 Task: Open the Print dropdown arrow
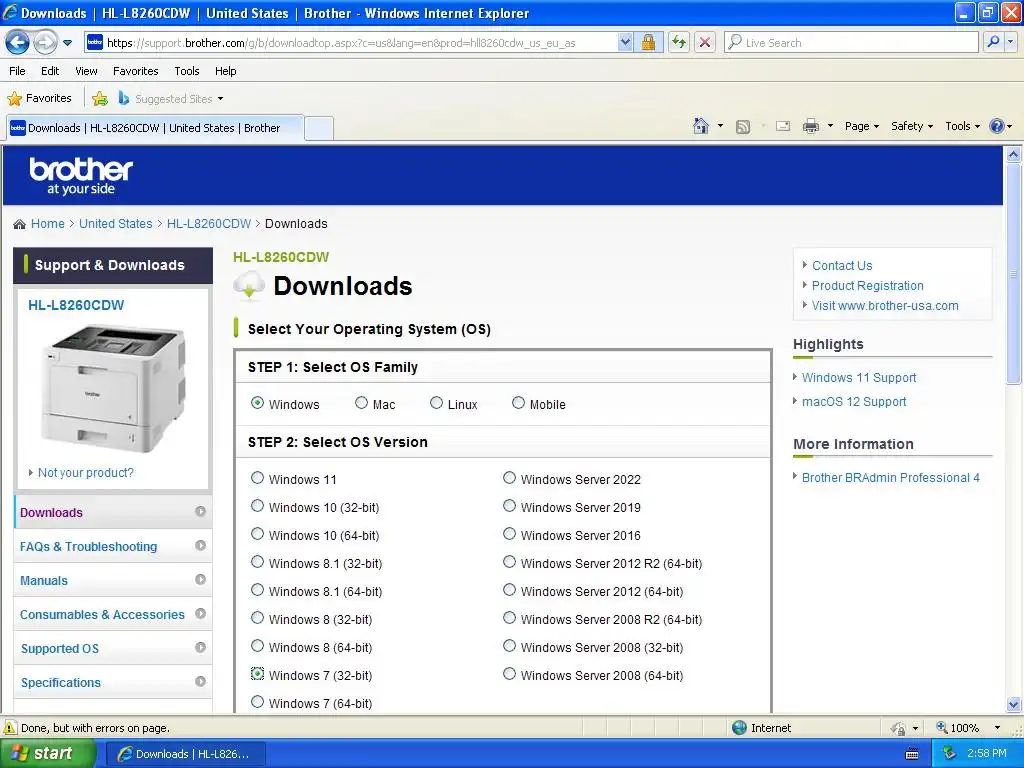[830, 126]
